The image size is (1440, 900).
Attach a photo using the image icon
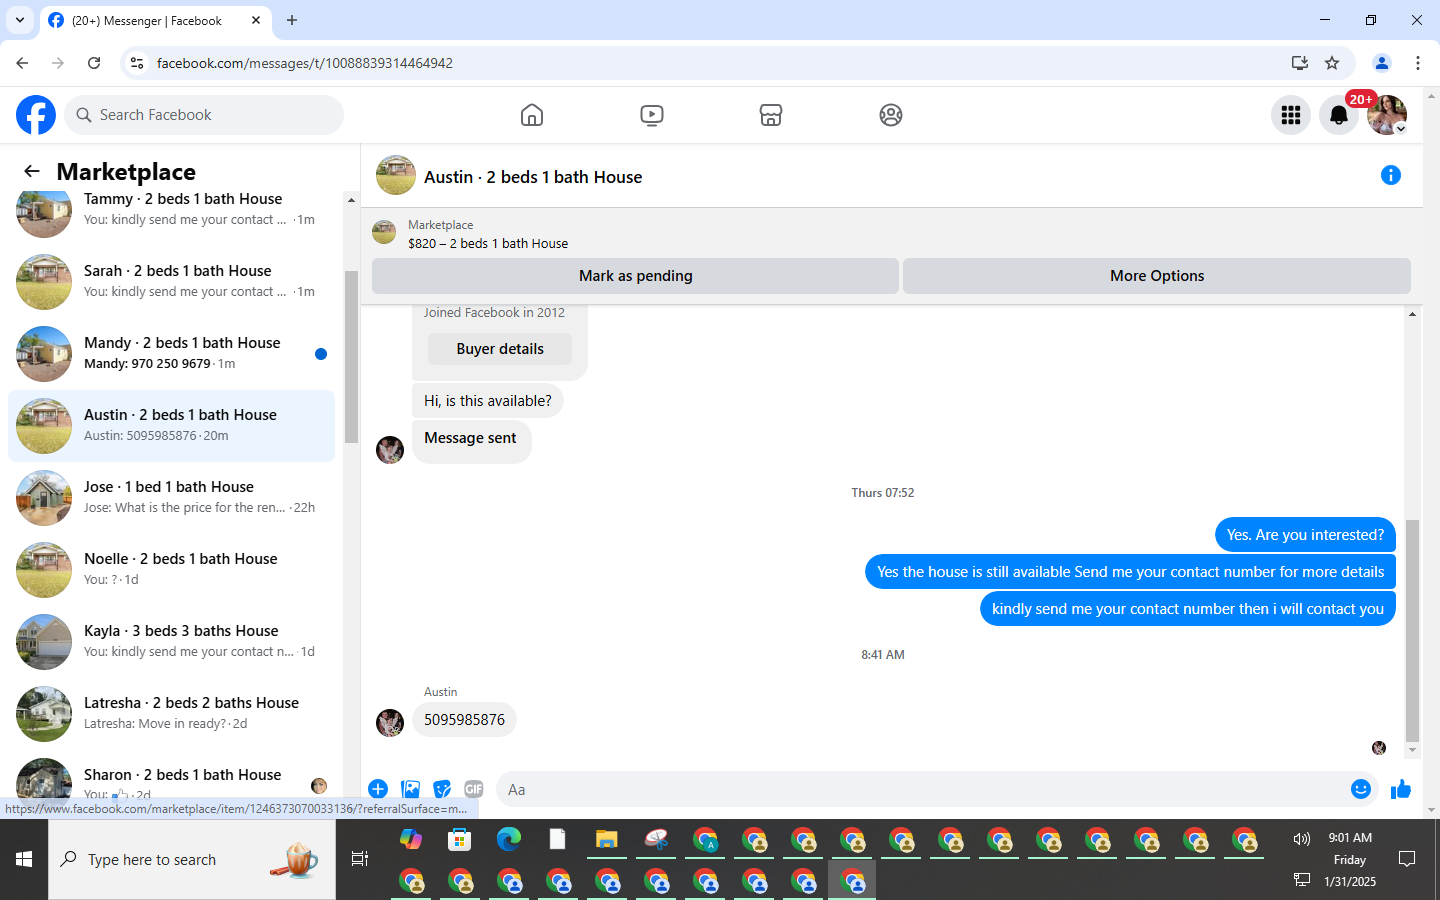click(x=410, y=789)
